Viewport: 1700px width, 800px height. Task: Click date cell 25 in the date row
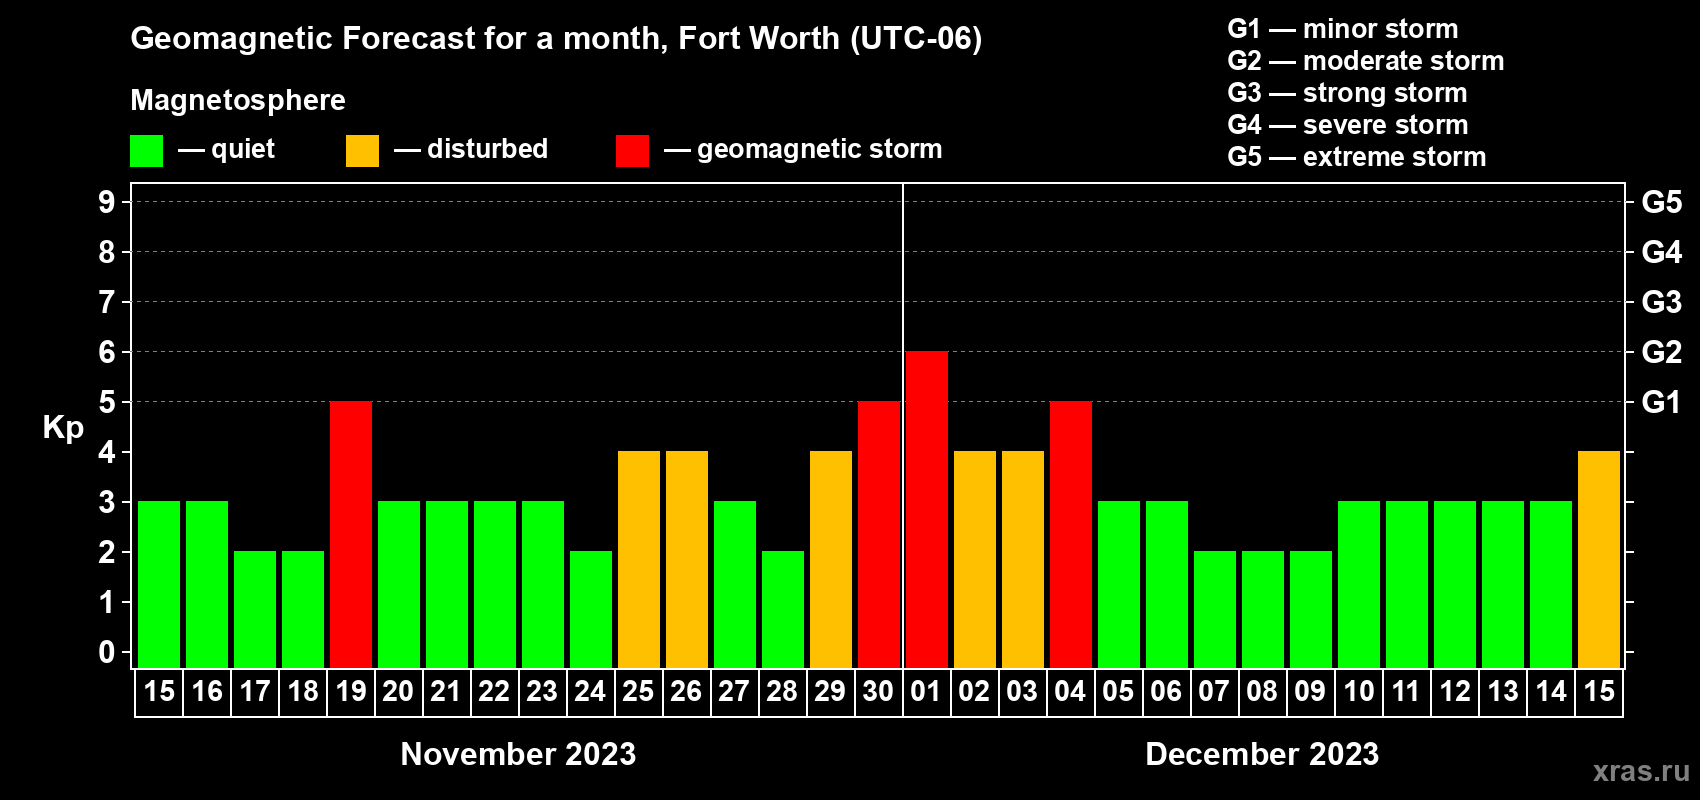tap(639, 692)
